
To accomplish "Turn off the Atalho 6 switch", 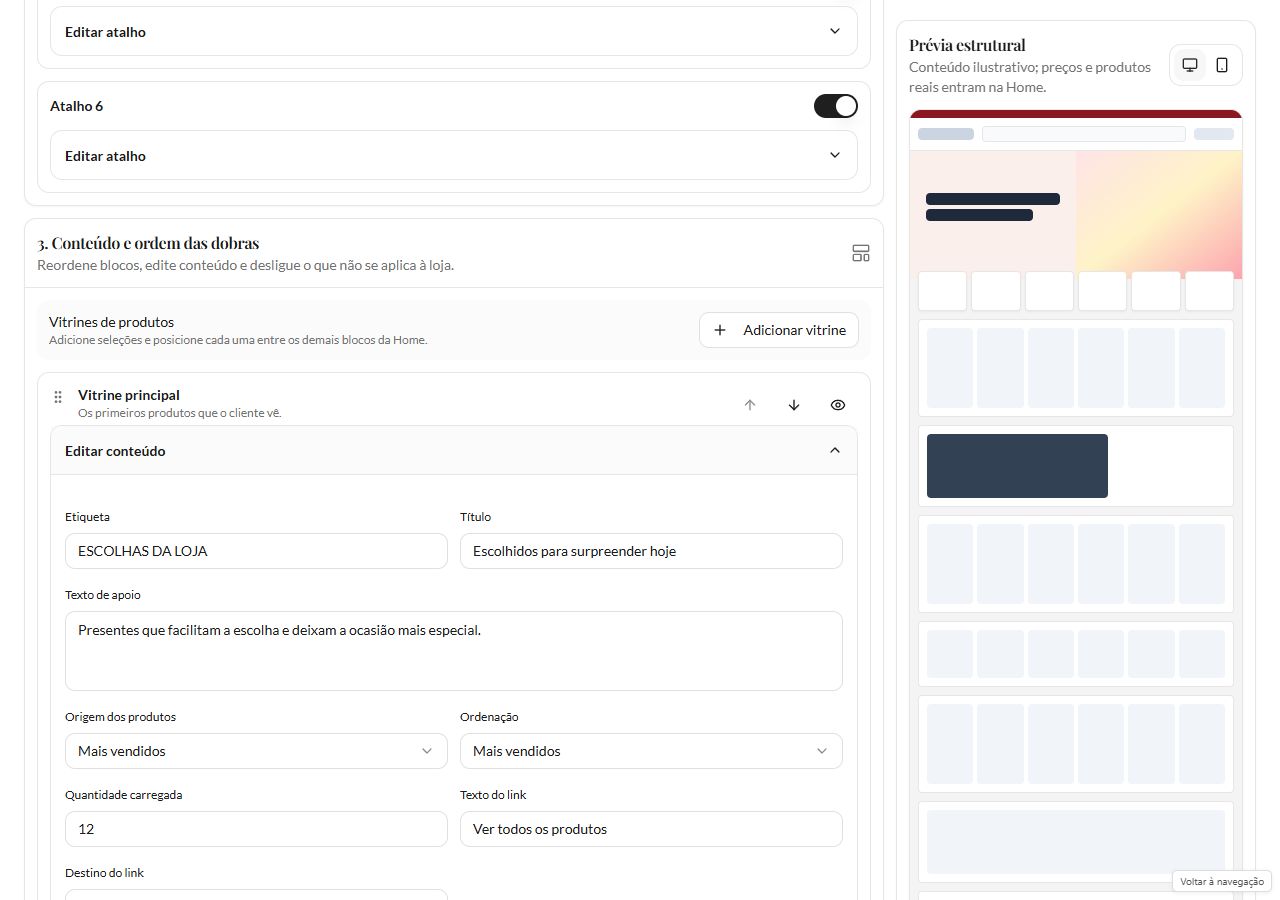I will tap(836, 106).
